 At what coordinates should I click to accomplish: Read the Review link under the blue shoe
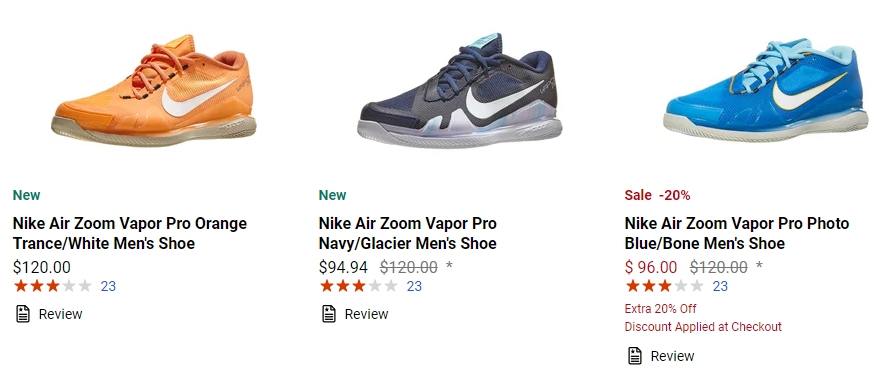pos(672,356)
